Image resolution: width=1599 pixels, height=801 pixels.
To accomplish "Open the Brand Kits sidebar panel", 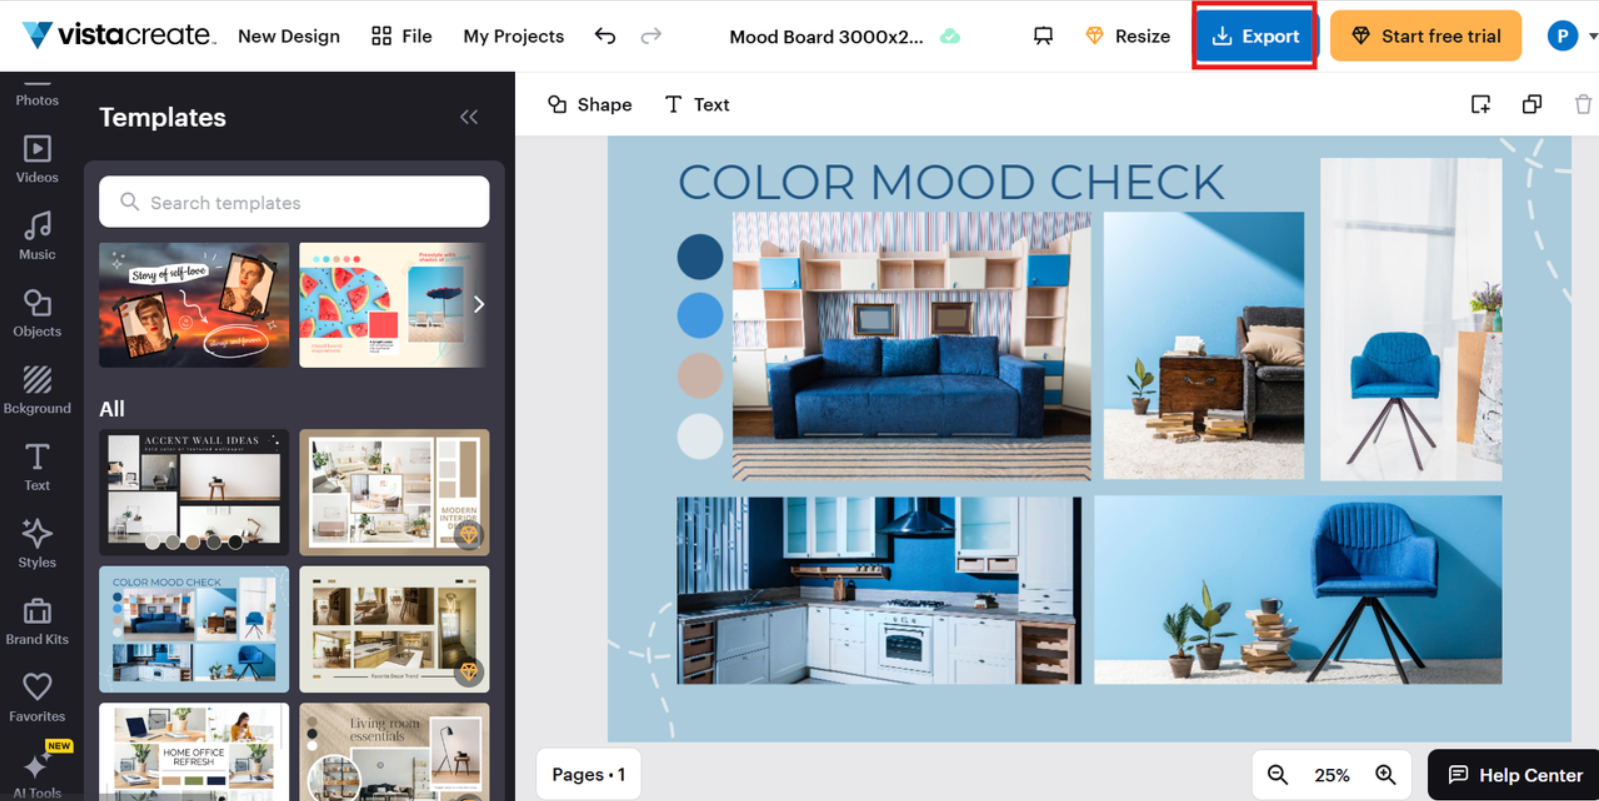I will [x=37, y=621].
